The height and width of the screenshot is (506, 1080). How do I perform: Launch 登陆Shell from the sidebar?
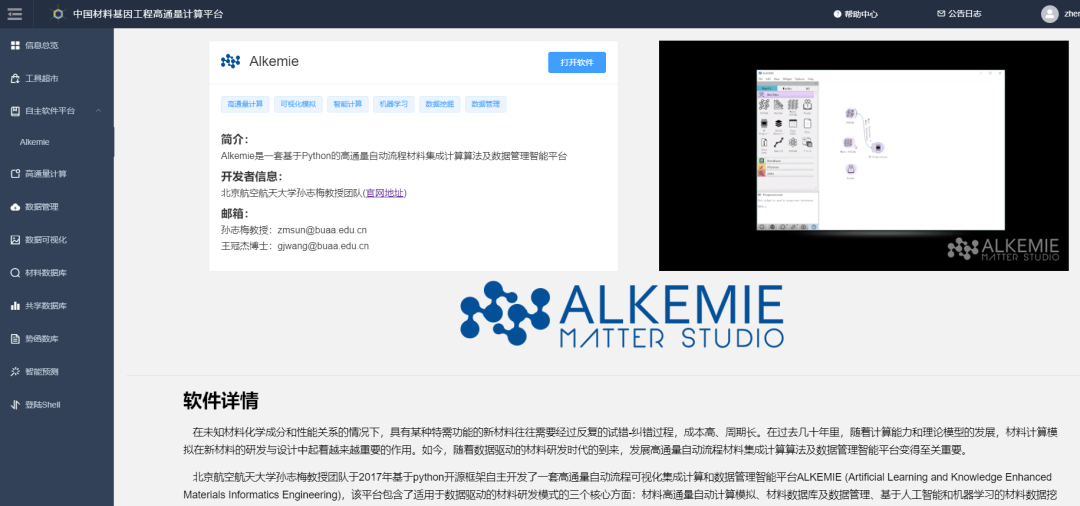pyautogui.click(x=43, y=405)
